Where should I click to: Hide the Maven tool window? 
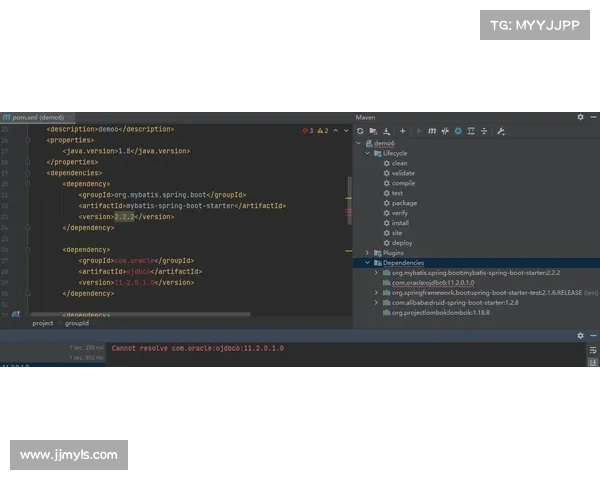pos(593,117)
